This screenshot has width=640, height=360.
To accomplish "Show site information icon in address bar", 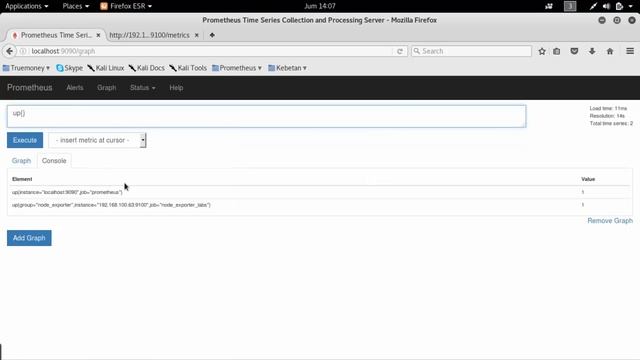I will [23, 51].
